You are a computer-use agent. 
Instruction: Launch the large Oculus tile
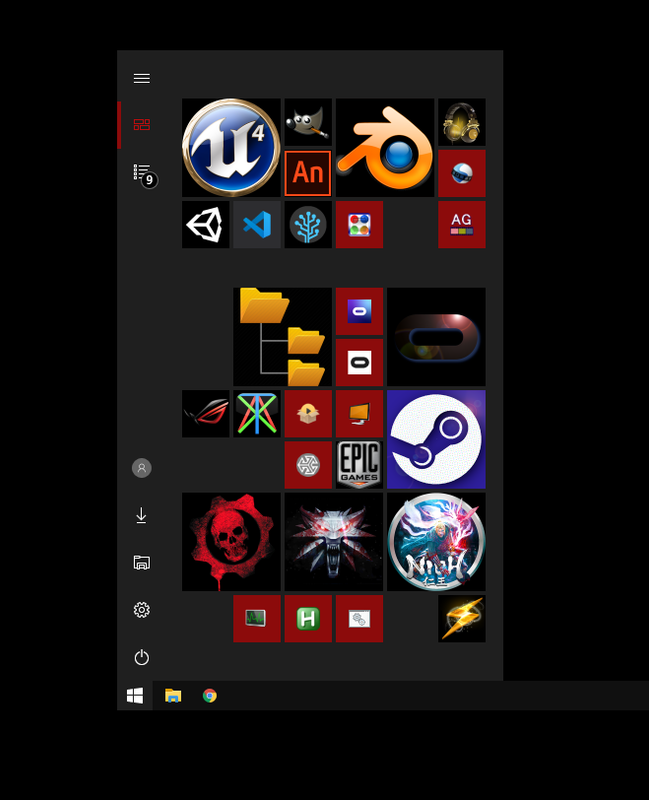(436, 337)
